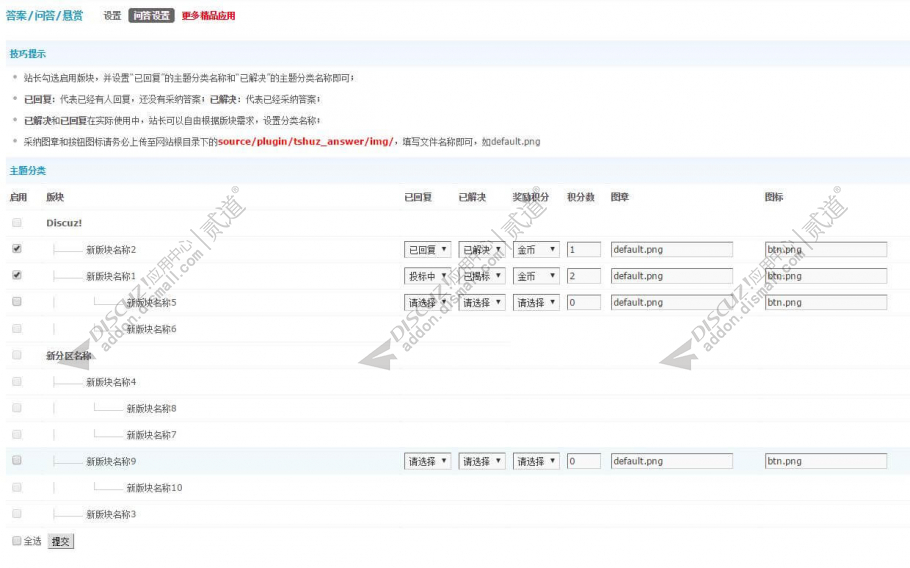Image resolution: width=910 pixels, height=568 pixels.
Task: Check the 全选 select-all checkbox
Action: (17, 541)
